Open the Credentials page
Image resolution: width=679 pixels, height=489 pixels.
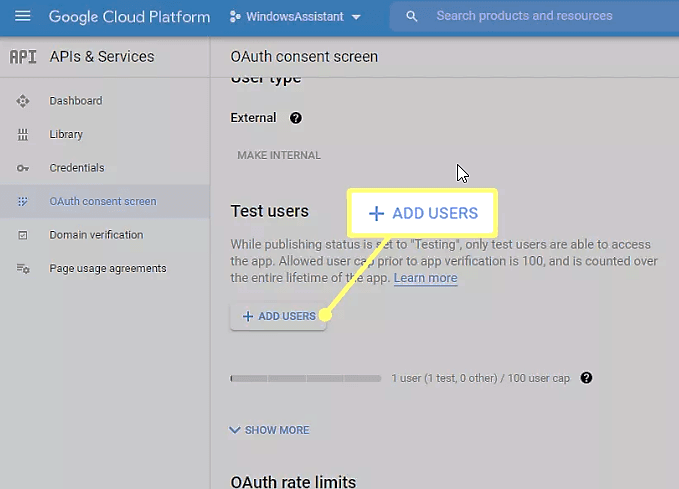click(x=77, y=168)
